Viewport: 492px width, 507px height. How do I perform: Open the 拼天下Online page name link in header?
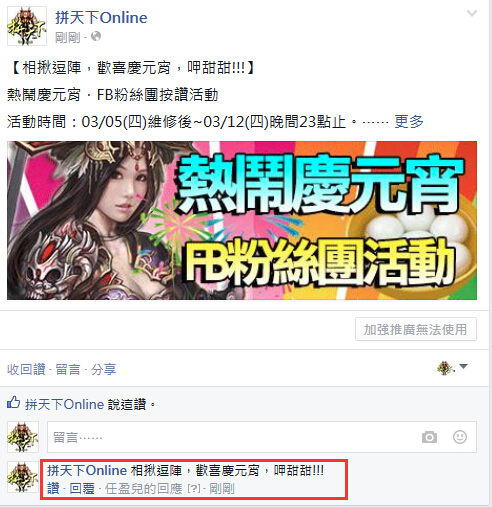tap(101, 18)
